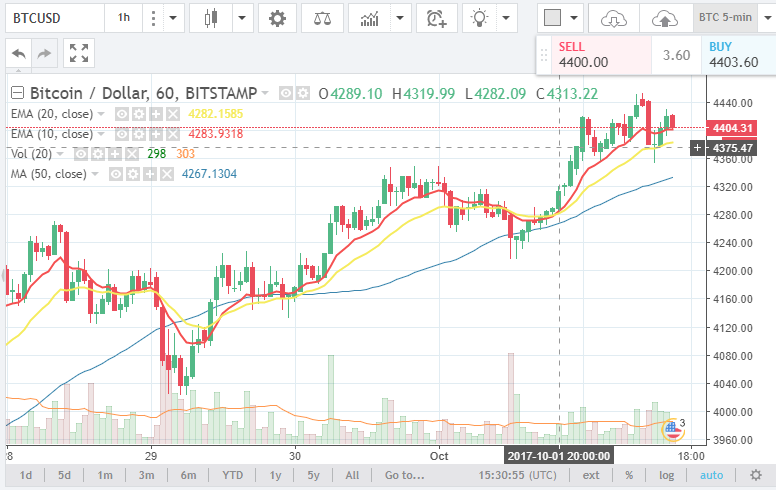Click the Go to... date button
Image resolution: width=776 pixels, height=490 pixels.
pos(405,475)
